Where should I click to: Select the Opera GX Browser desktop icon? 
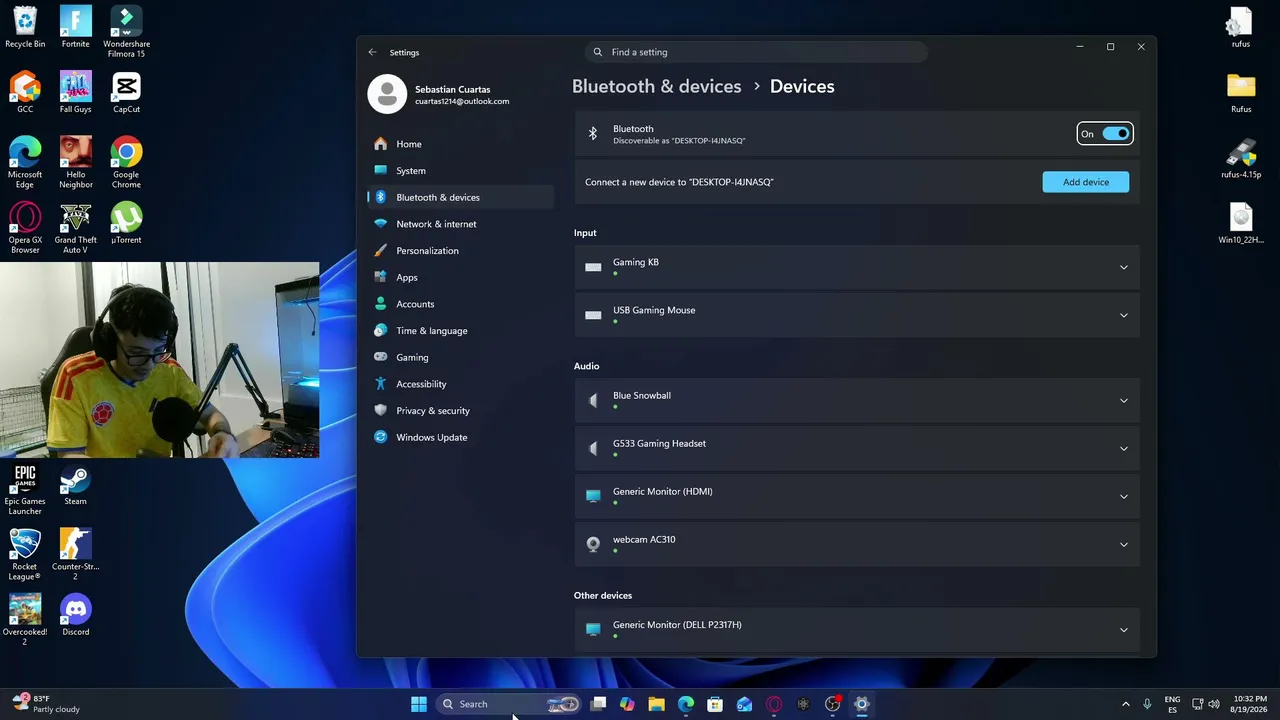coord(25,228)
